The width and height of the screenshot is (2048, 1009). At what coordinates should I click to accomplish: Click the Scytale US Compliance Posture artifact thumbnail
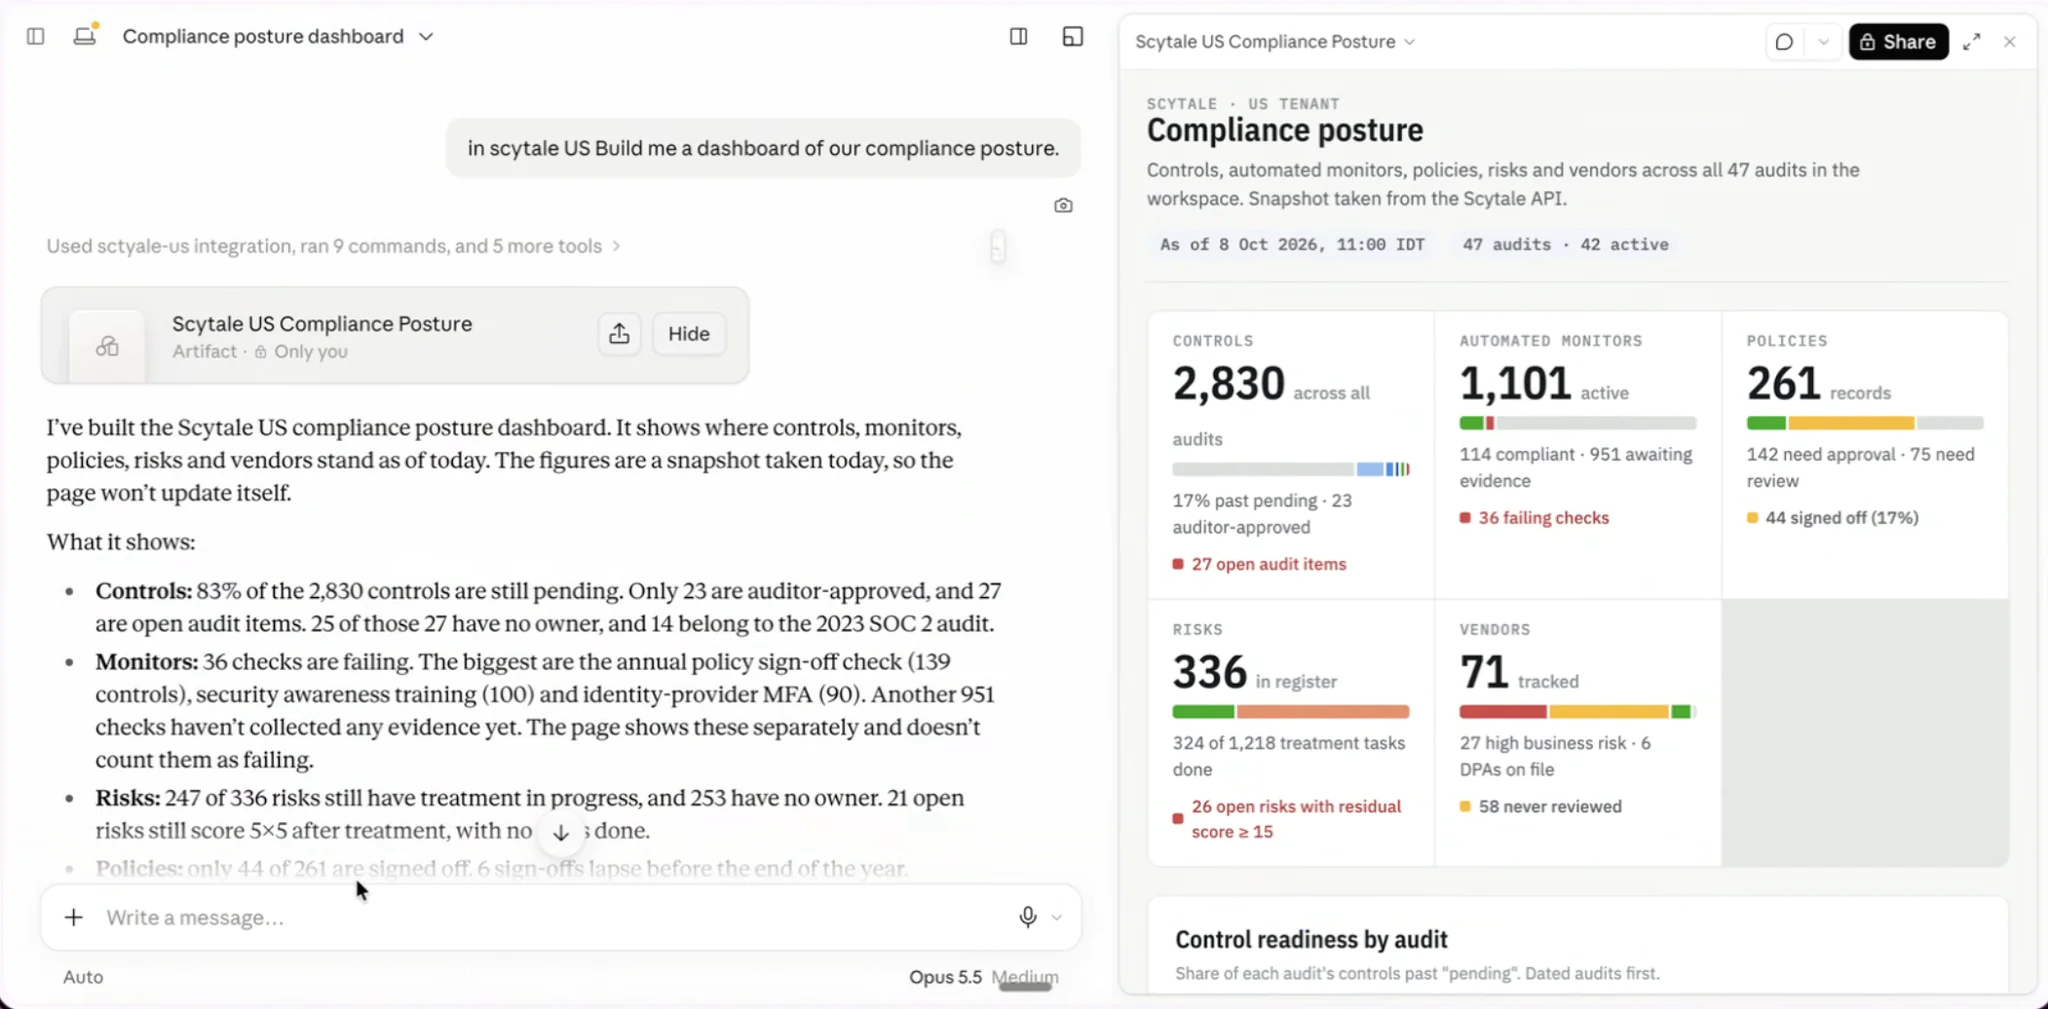tap(107, 346)
